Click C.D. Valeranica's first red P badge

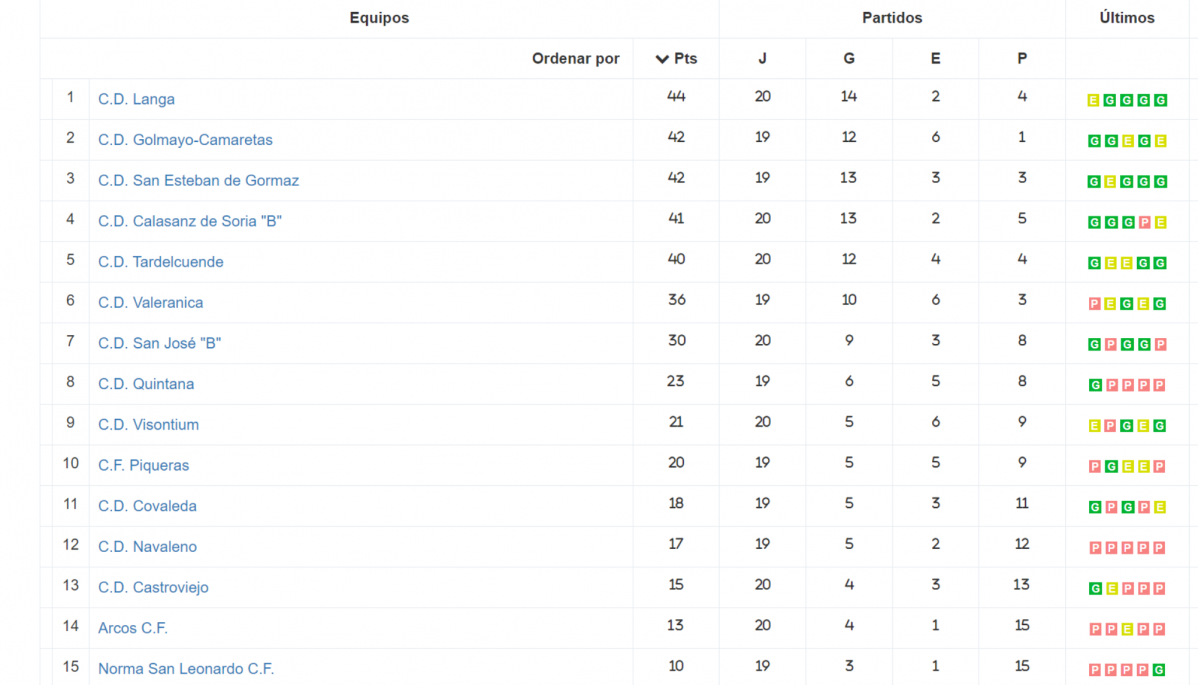coord(1093,304)
